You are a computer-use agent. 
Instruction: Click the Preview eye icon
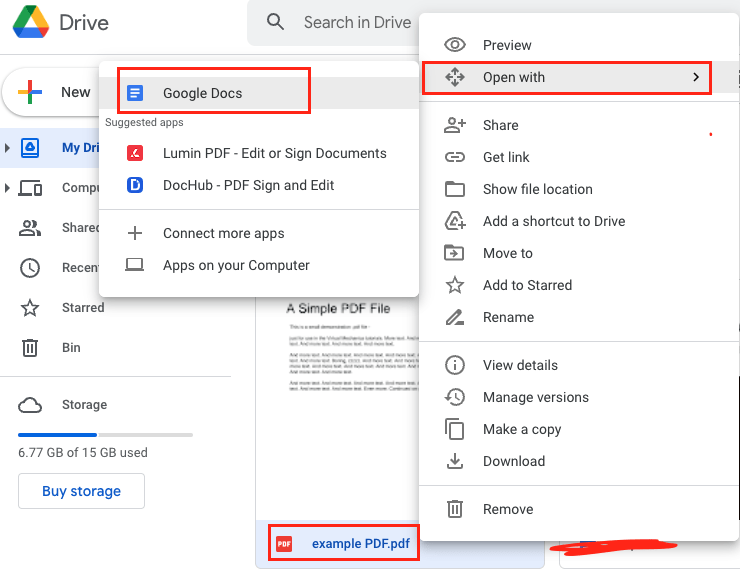[454, 45]
